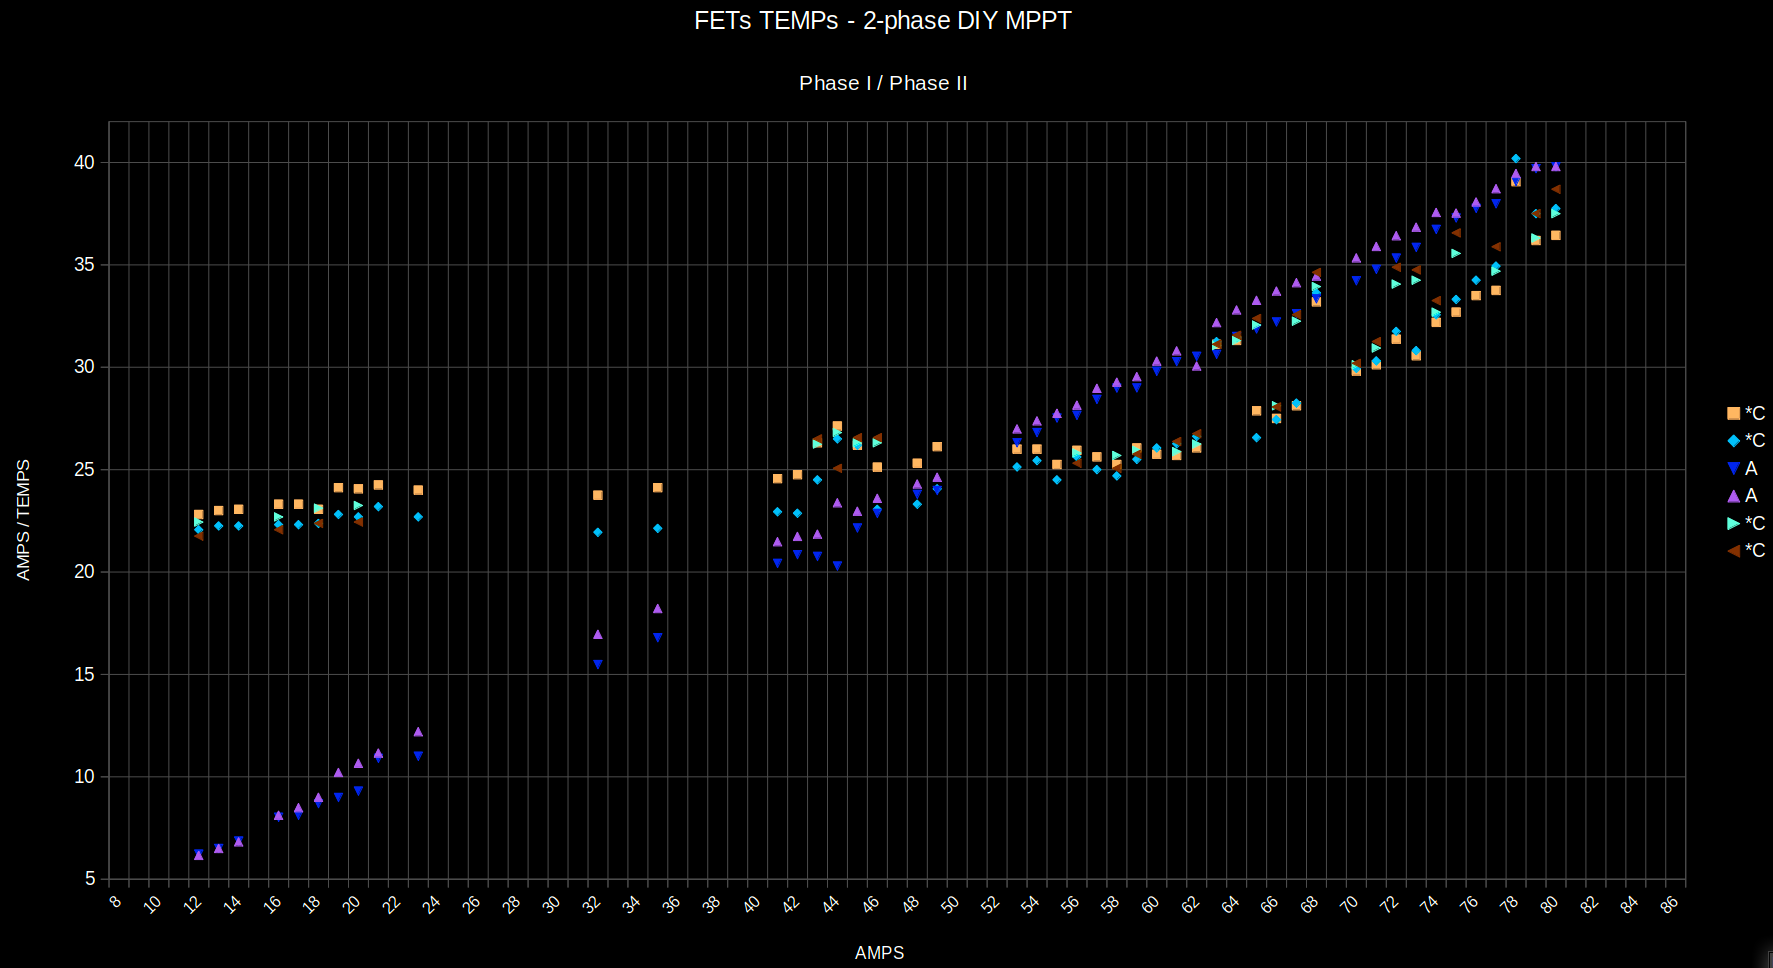The width and height of the screenshot is (1773, 968).
Task: Select the y-axis label 5
Action: coord(90,879)
